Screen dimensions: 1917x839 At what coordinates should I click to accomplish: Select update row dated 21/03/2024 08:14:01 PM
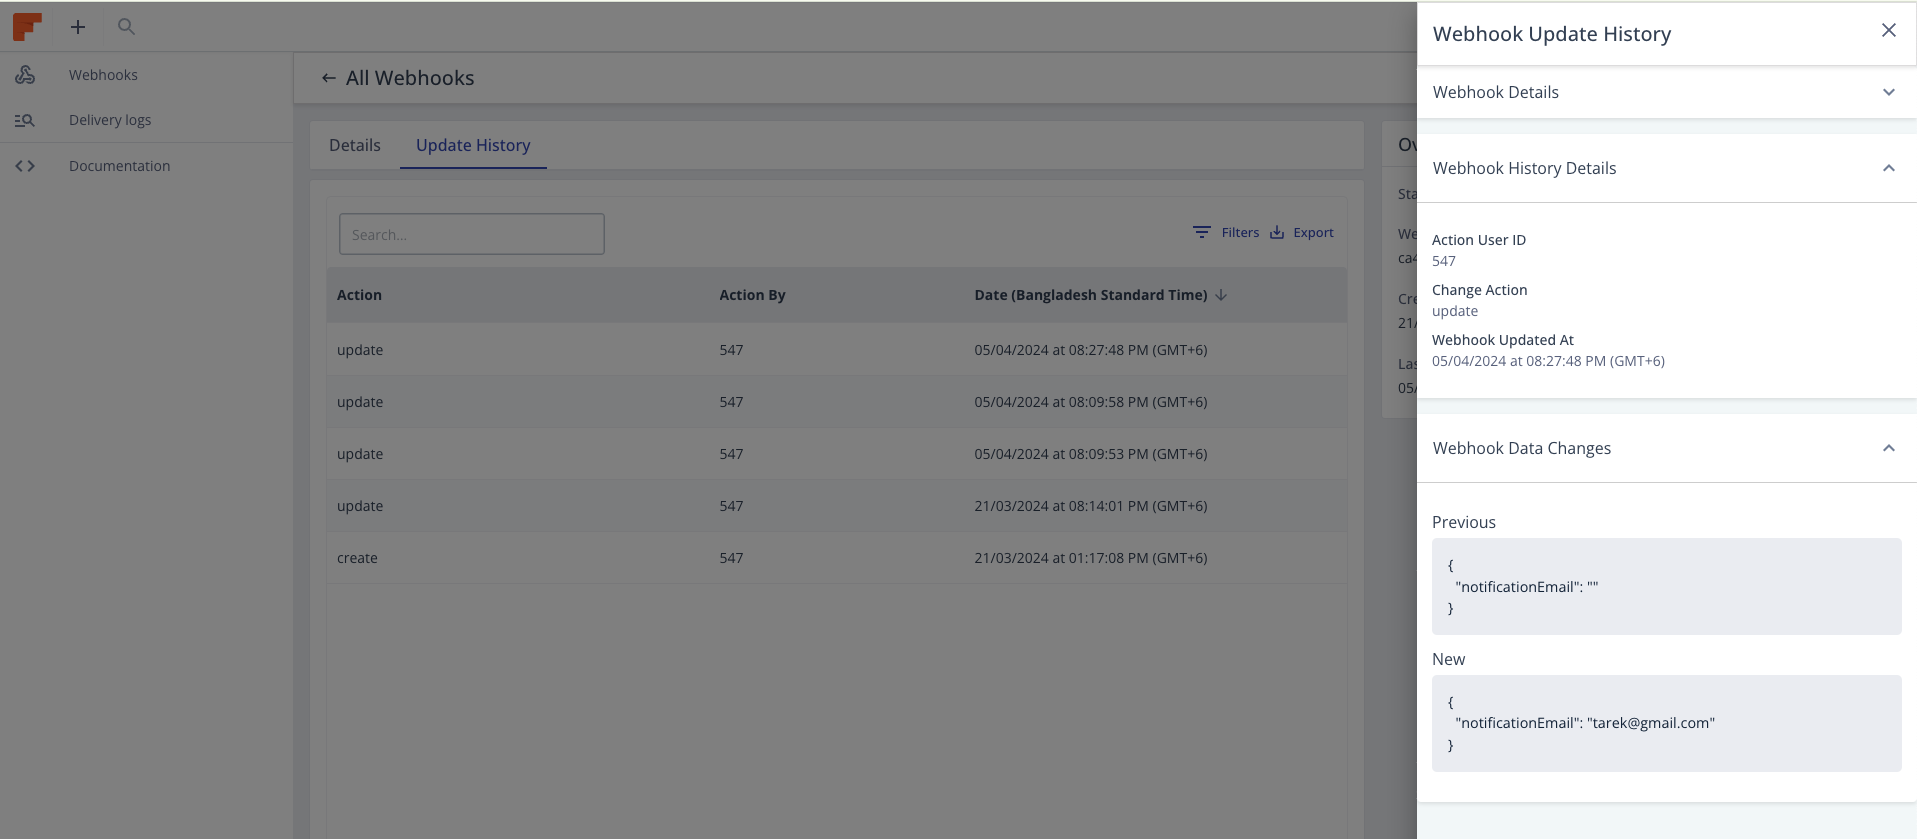point(836,506)
